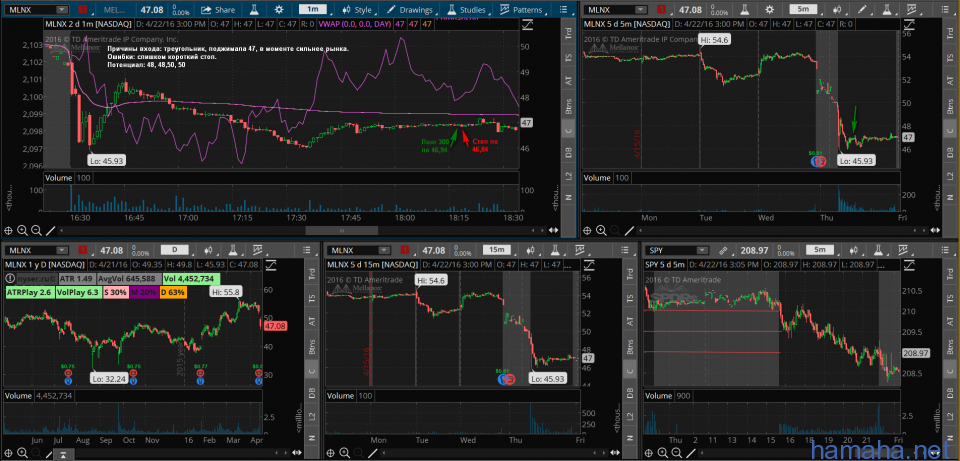Open symbol dropdown in daily MLNX chart
Image resolution: width=960 pixels, height=461 pixels.
pos(62,250)
